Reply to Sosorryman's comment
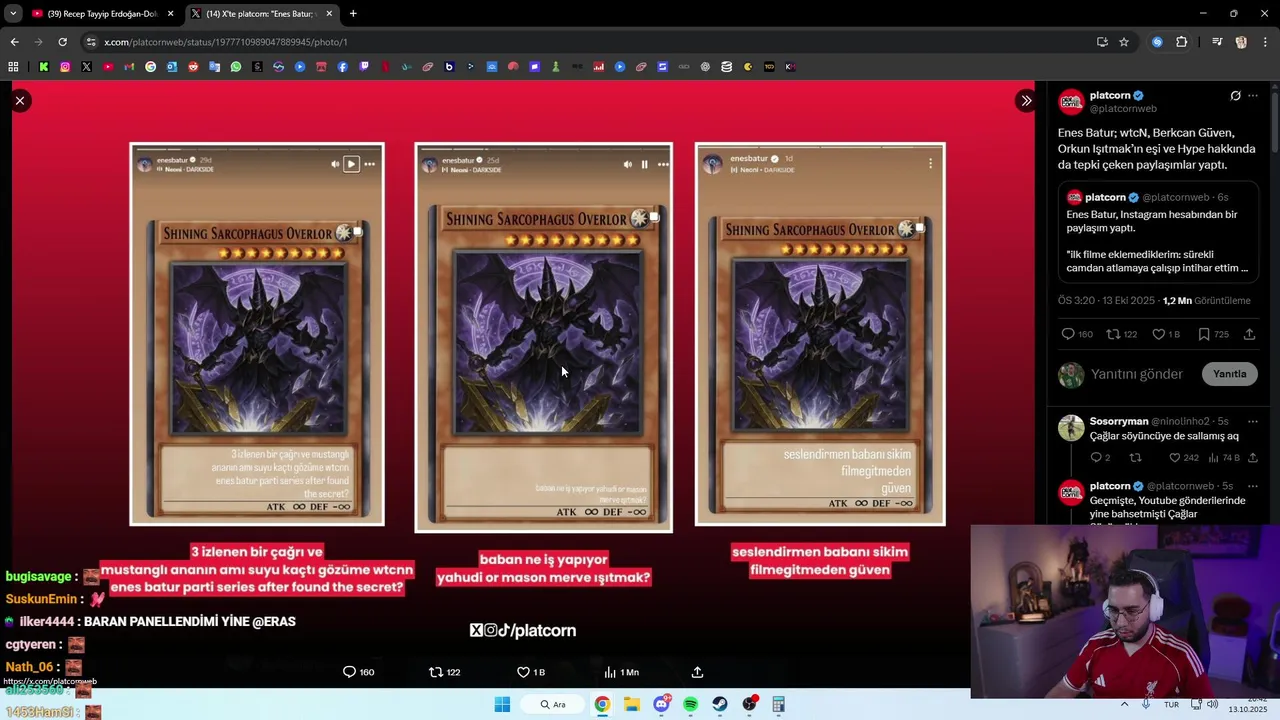The image size is (1280, 720). point(1095,458)
